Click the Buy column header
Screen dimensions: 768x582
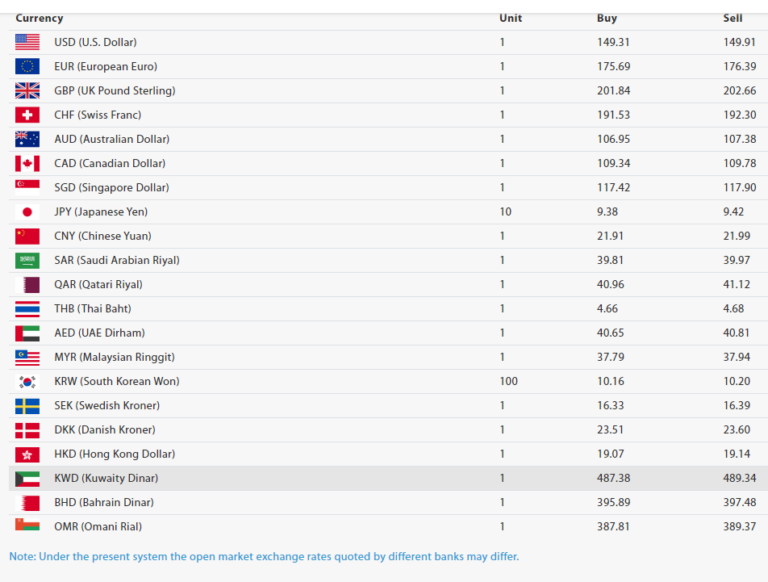coord(607,18)
